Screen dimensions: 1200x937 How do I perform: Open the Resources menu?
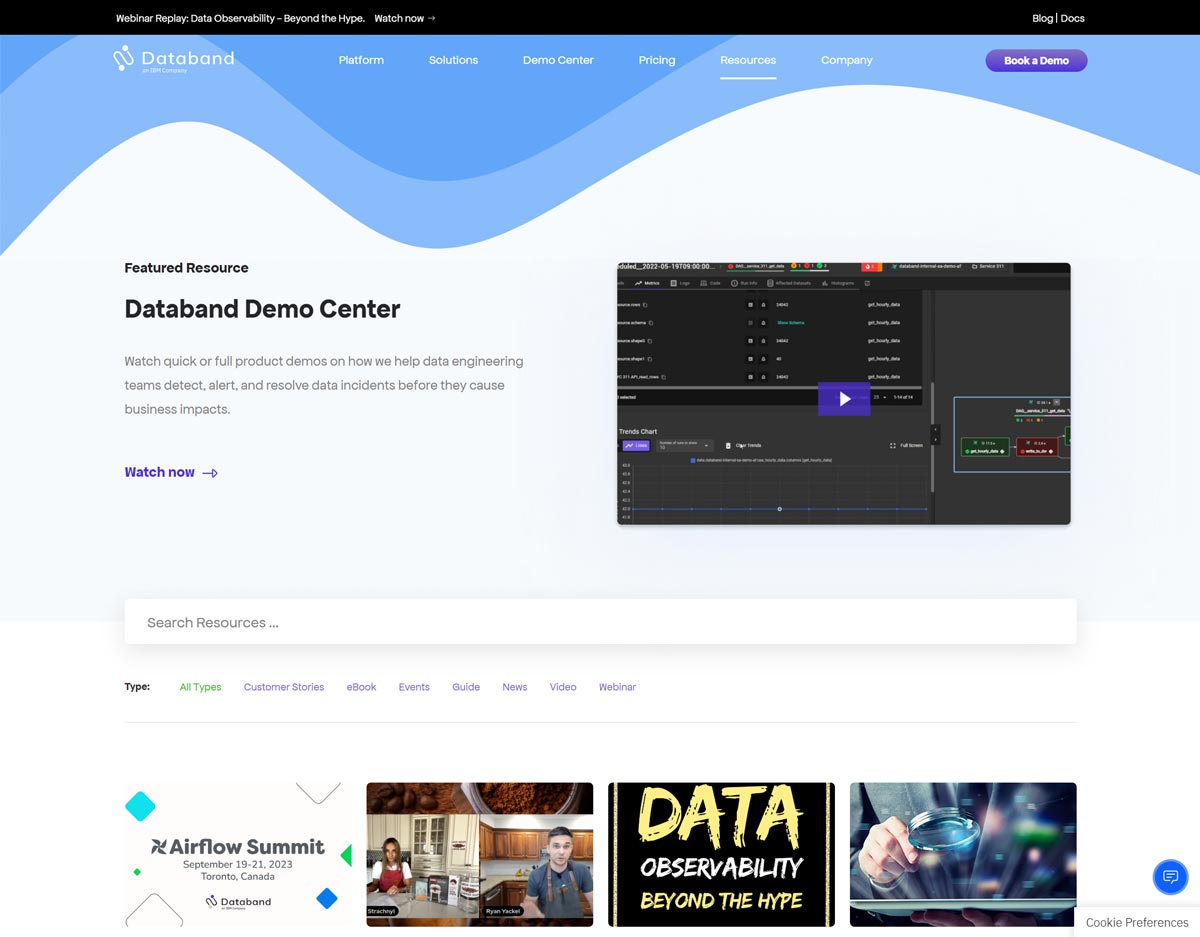pyautogui.click(x=748, y=60)
